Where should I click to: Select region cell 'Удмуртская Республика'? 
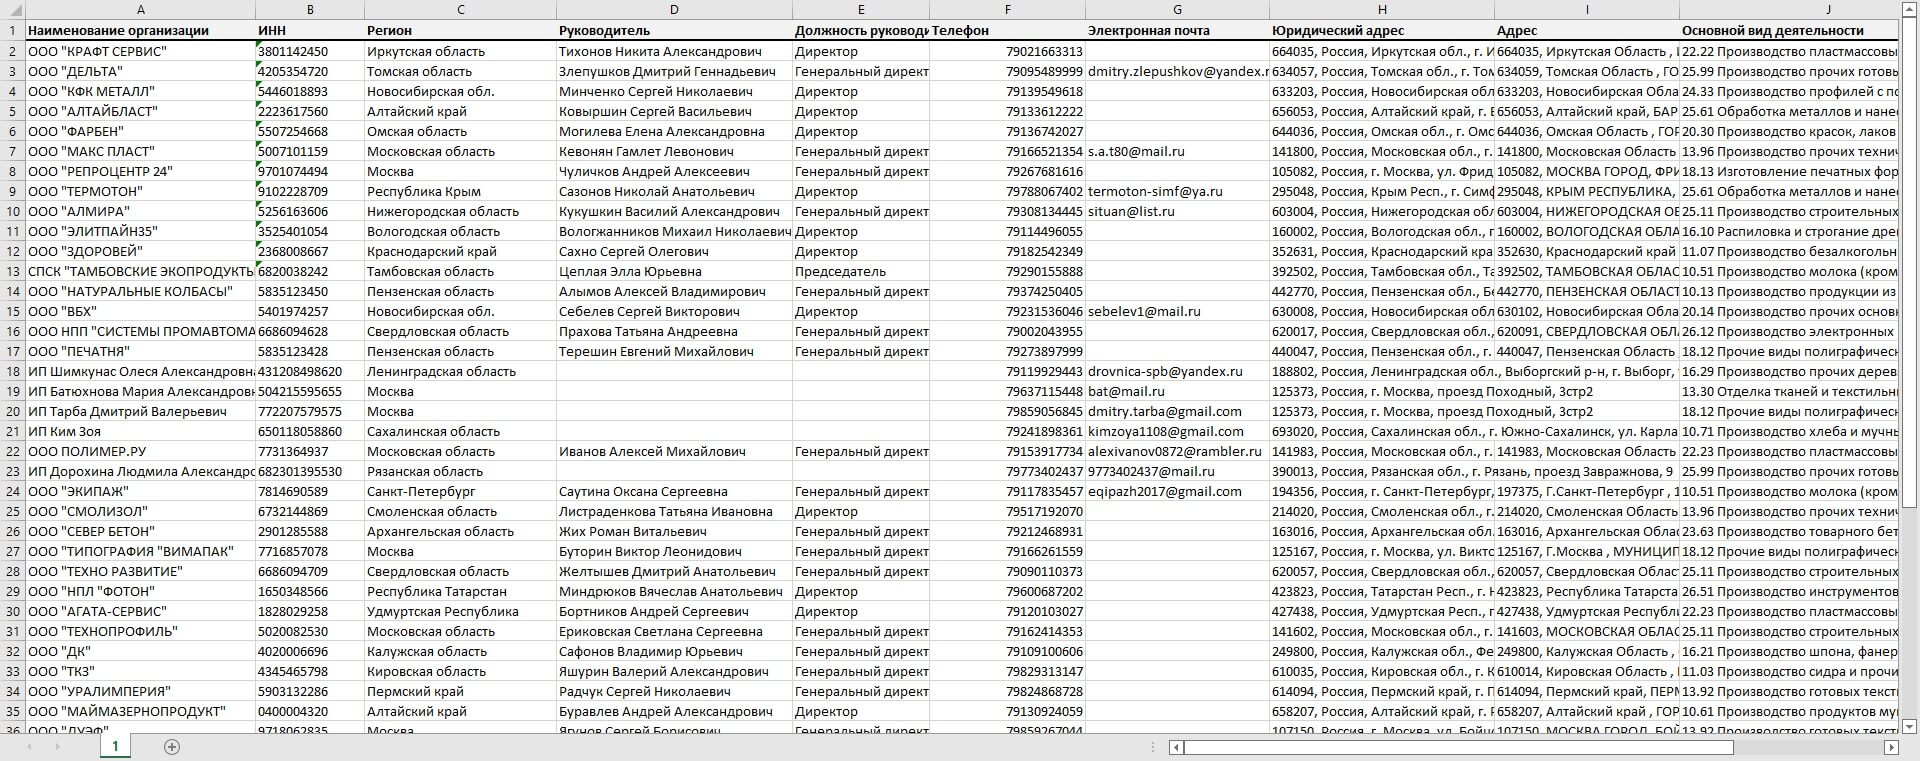coord(460,611)
